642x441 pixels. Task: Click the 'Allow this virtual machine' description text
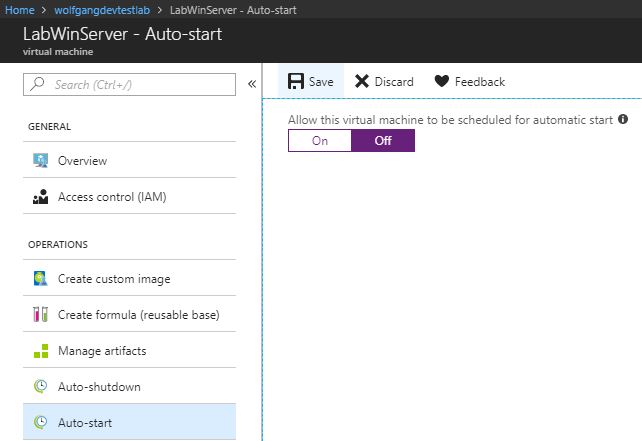(x=450, y=120)
